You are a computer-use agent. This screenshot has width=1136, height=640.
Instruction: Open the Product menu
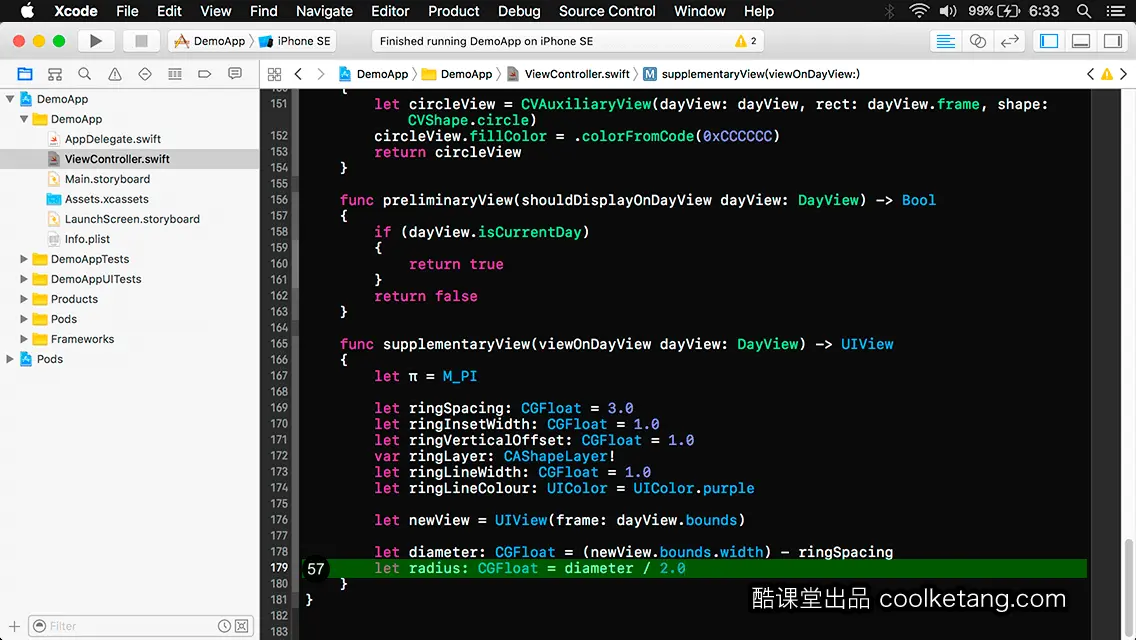click(454, 11)
